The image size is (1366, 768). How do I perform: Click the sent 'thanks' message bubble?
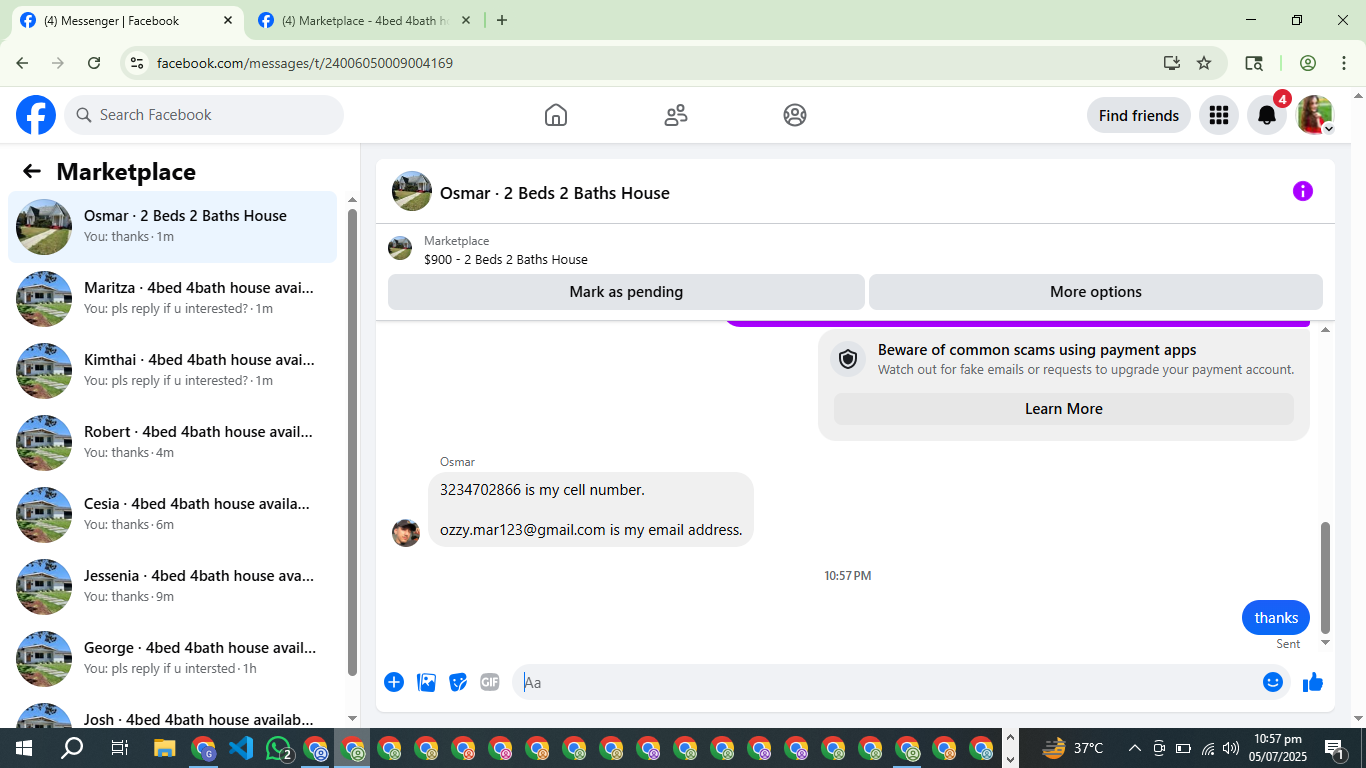click(x=1276, y=618)
